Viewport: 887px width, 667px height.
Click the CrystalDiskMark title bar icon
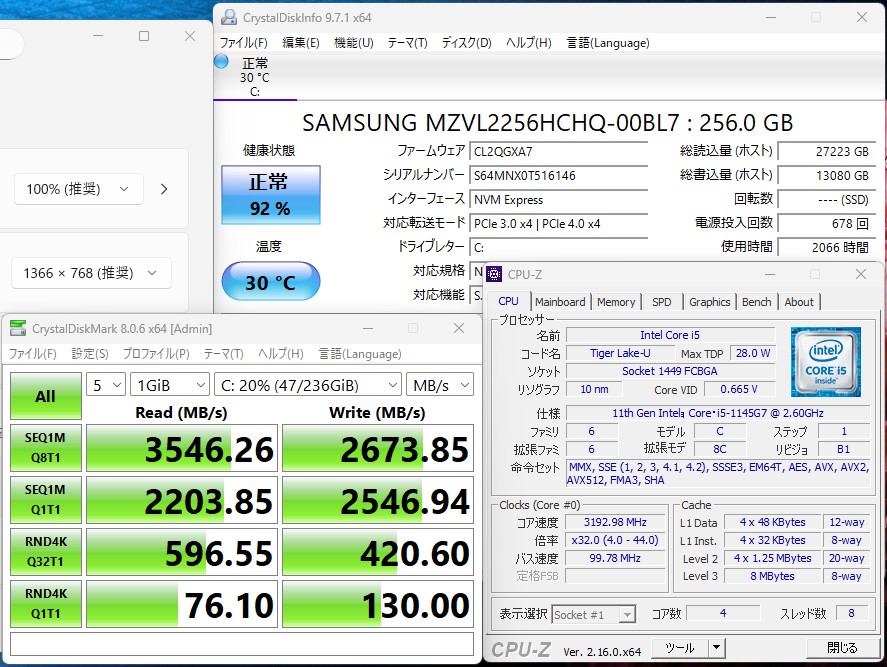click(18, 328)
